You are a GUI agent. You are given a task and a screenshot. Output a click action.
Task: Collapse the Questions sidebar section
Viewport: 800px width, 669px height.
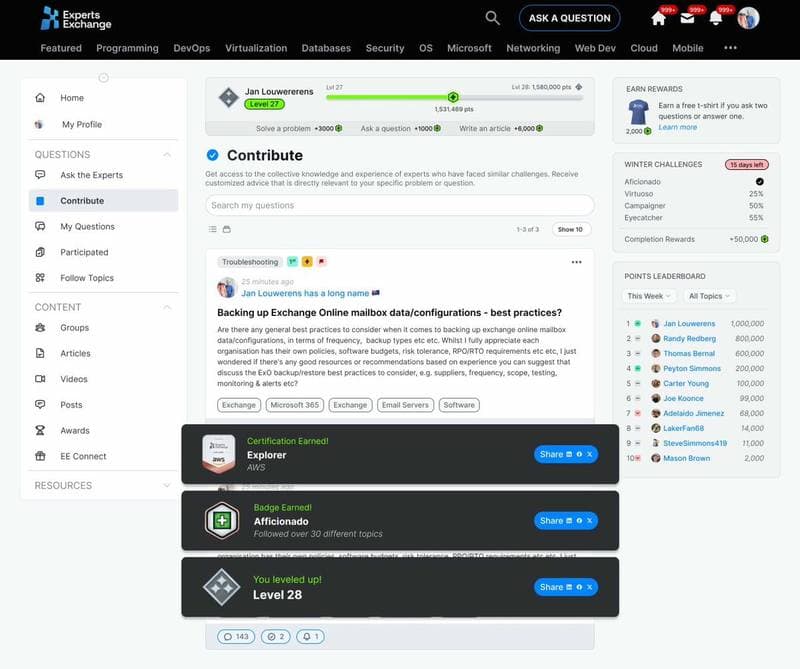coord(166,155)
